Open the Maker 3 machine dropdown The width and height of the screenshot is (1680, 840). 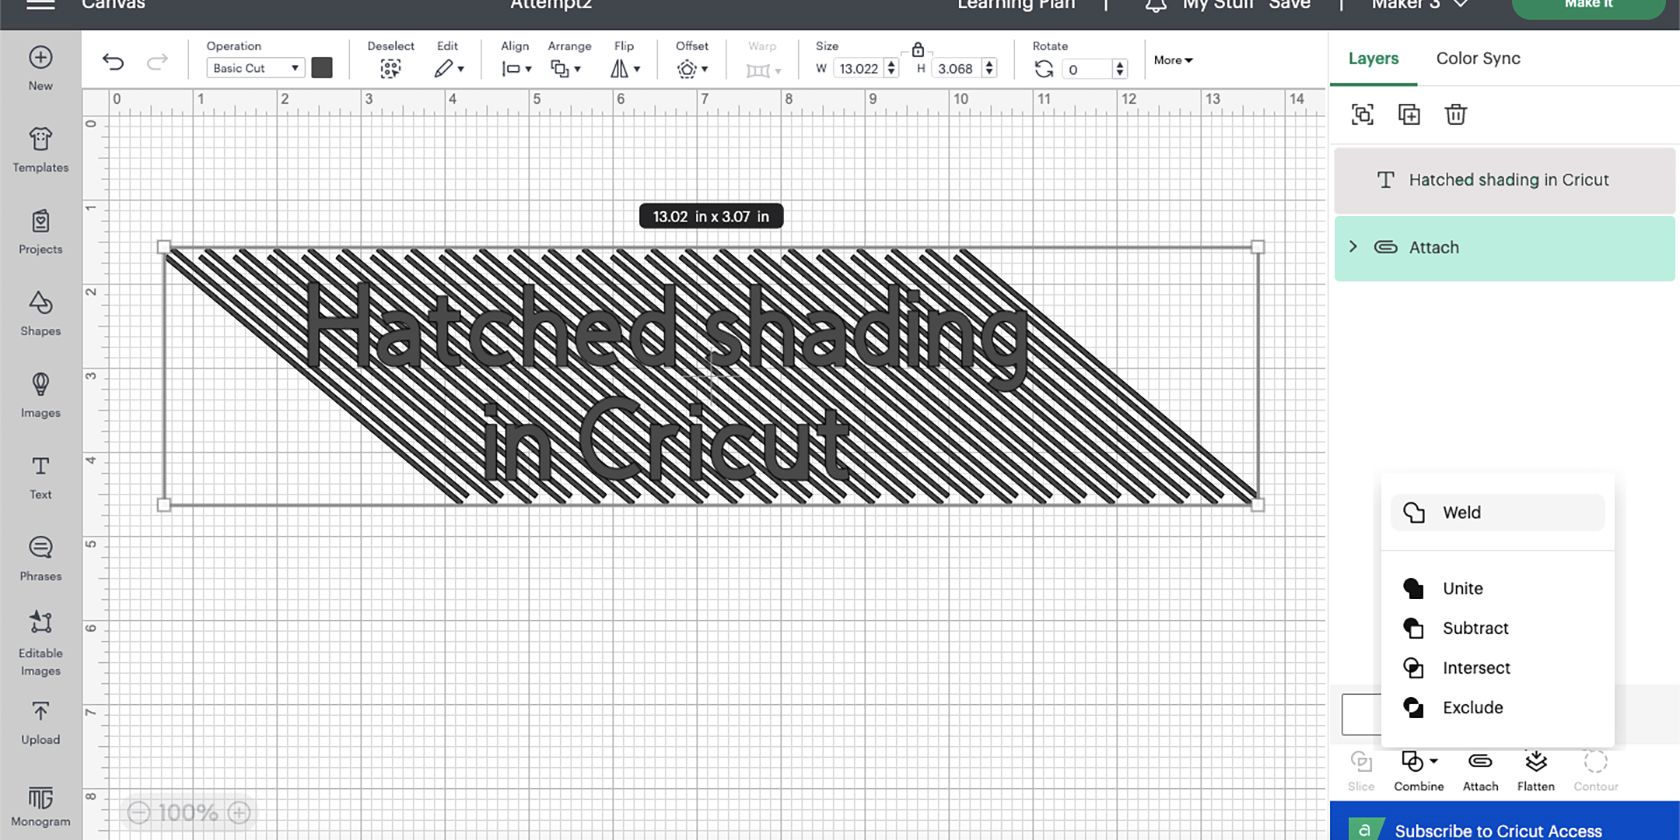pyautogui.click(x=1418, y=5)
